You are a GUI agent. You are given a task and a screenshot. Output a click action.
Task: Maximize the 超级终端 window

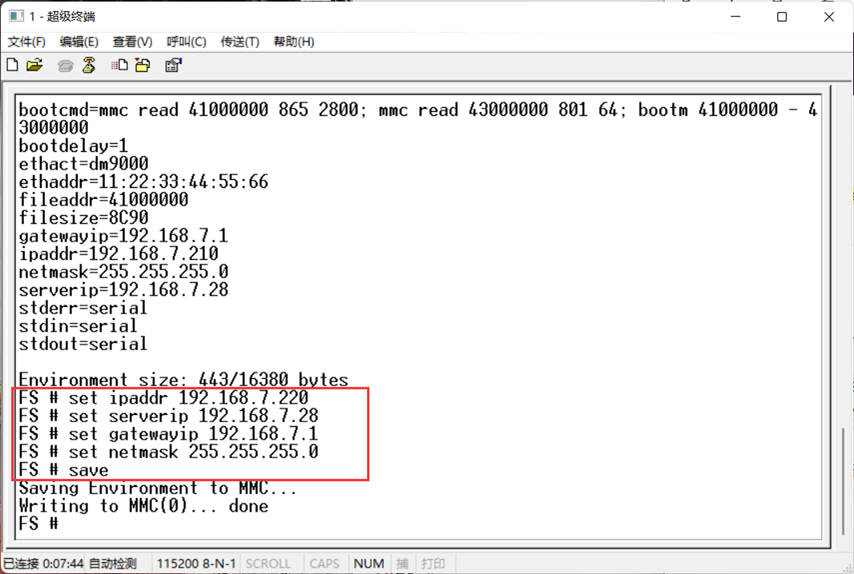pos(782,16)
